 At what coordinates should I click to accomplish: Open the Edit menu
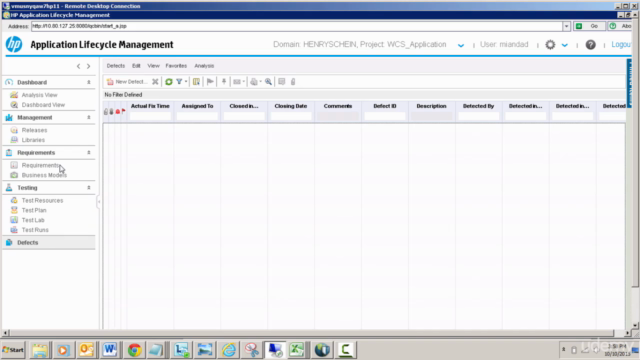(136, 66)
